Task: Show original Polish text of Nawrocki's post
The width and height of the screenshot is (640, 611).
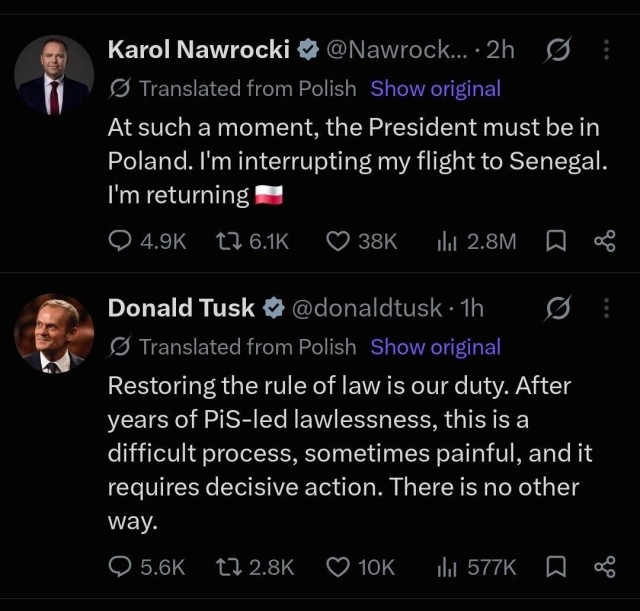Action: click(x=436, y=89)
